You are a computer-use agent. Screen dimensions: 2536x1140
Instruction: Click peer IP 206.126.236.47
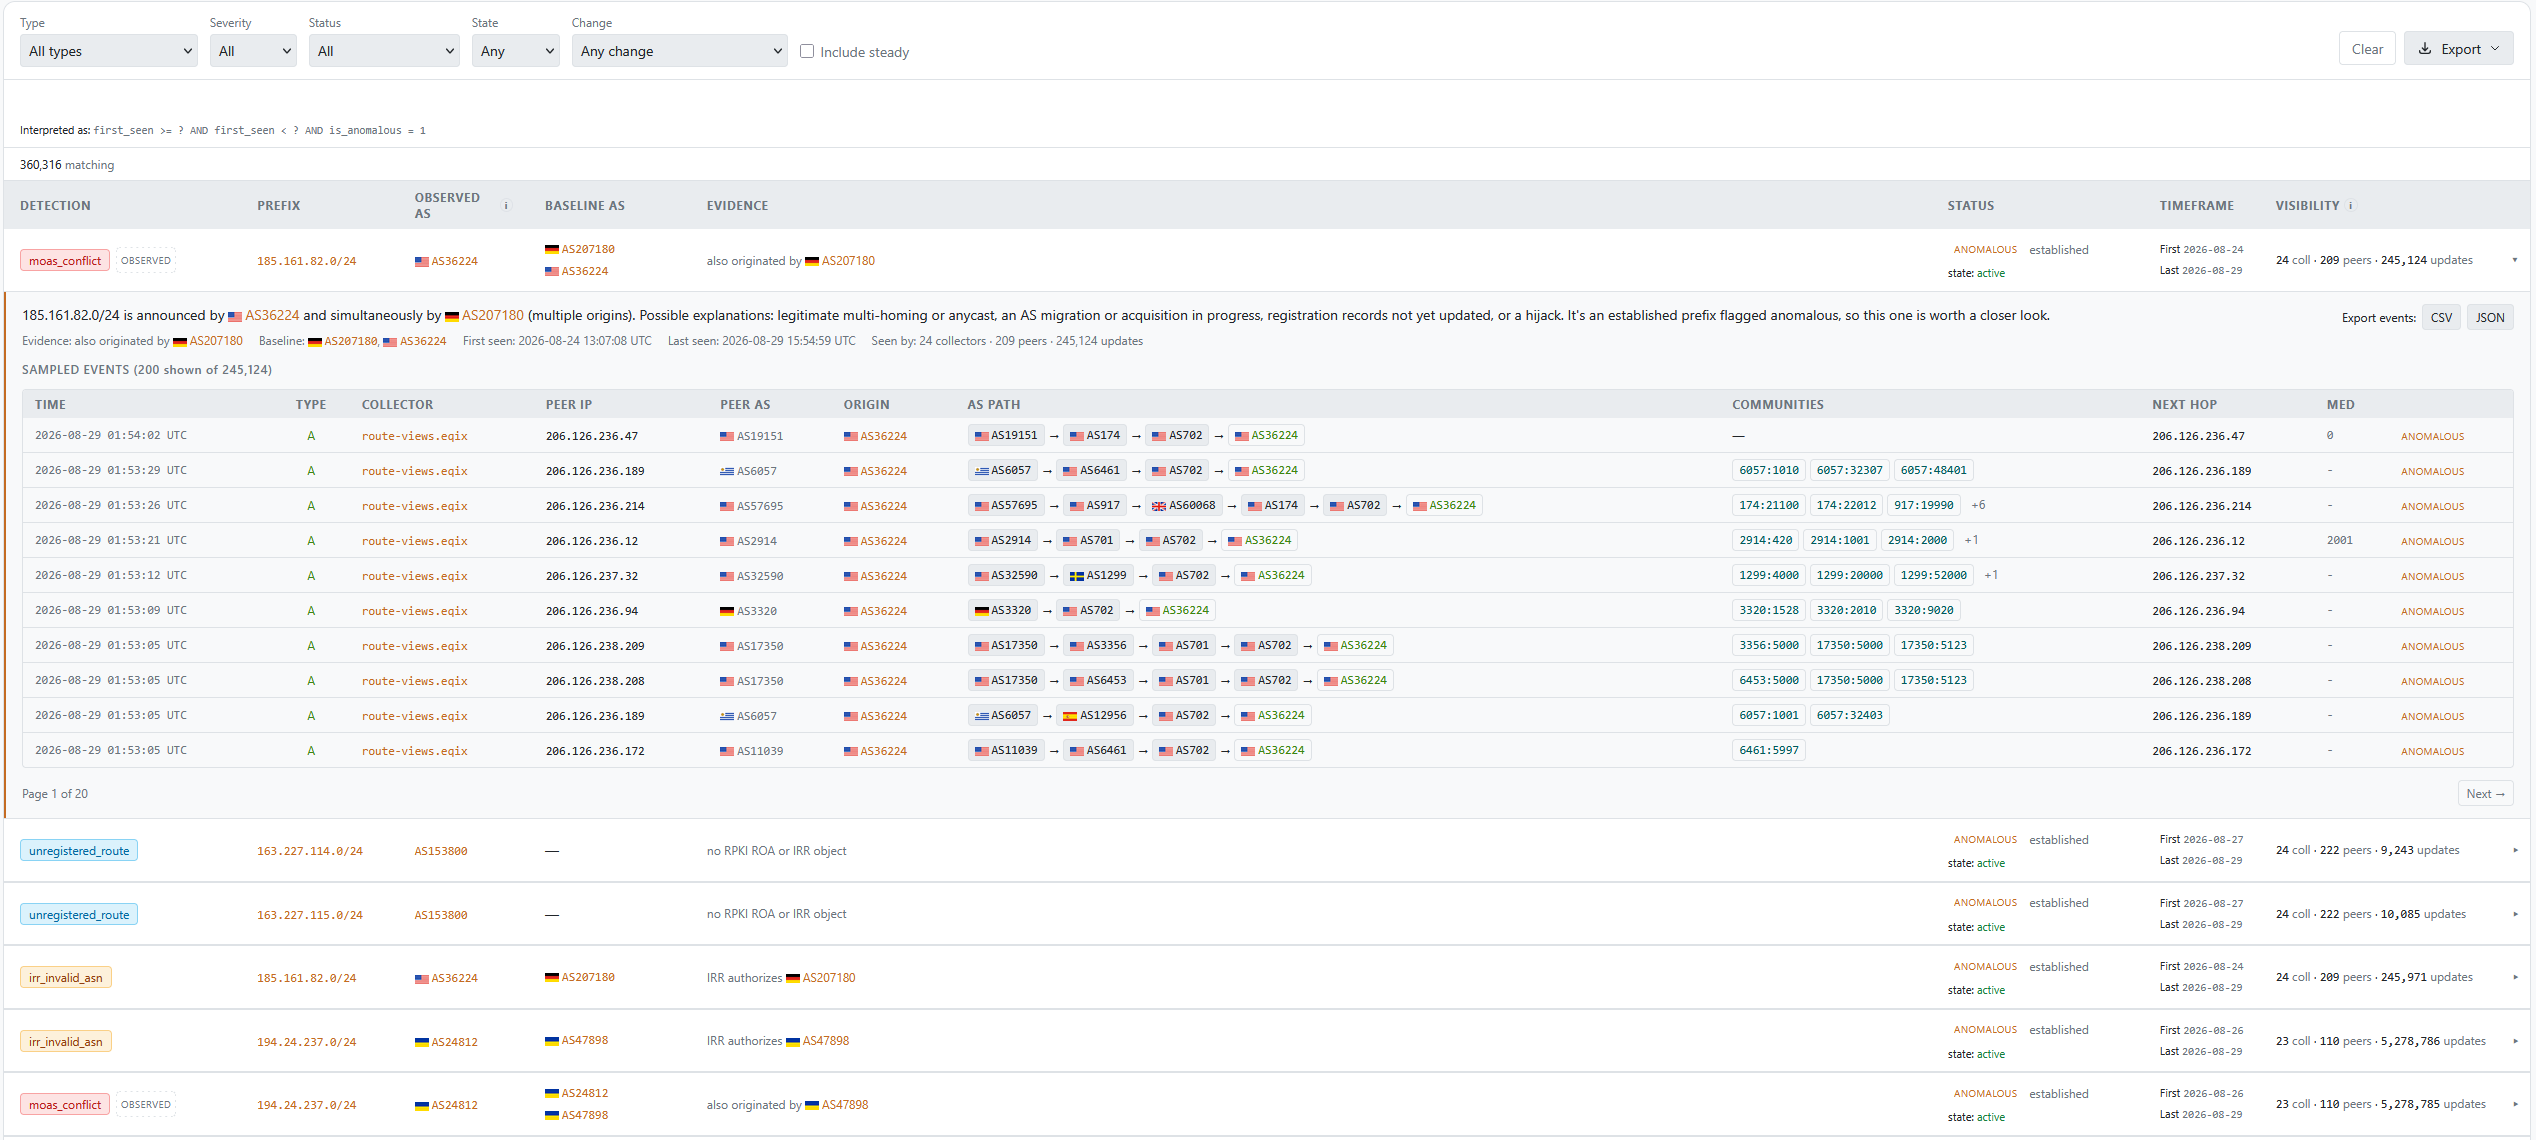[x=592, y=436]
